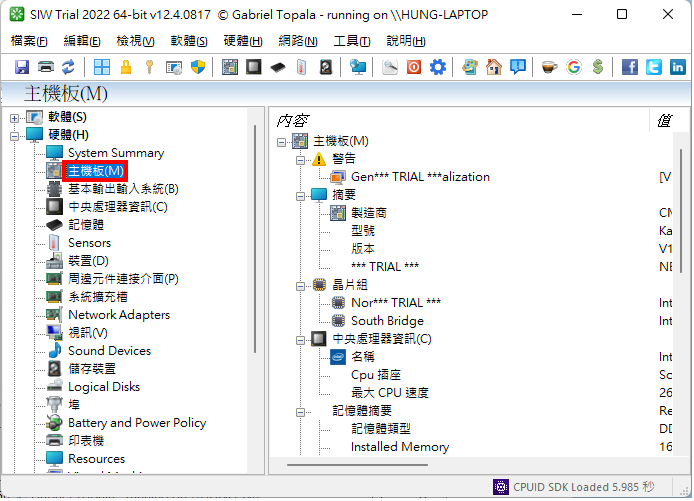
Task: Open the 檔案(F) menu
Action: (29, 41)
